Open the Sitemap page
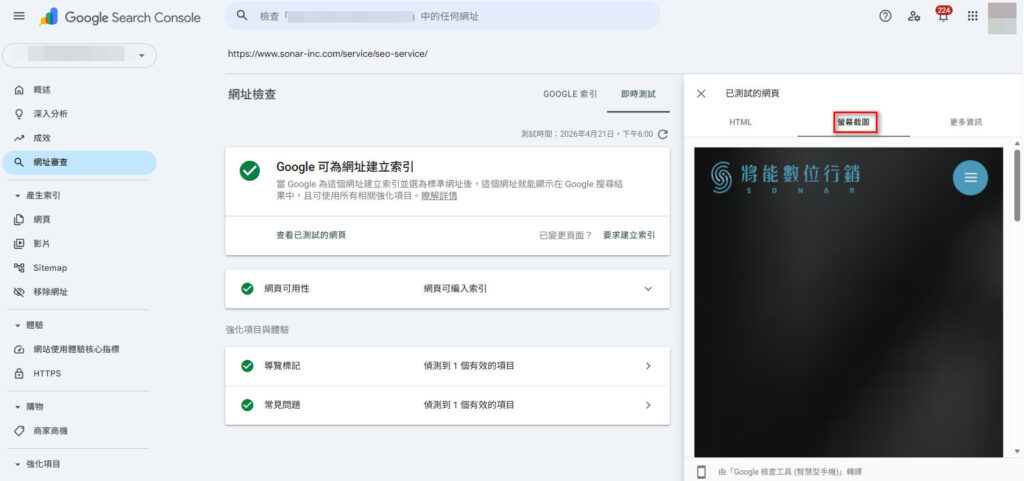This screenshot has width=1024, height=481. pyautogui.click(x=79, y=268)
